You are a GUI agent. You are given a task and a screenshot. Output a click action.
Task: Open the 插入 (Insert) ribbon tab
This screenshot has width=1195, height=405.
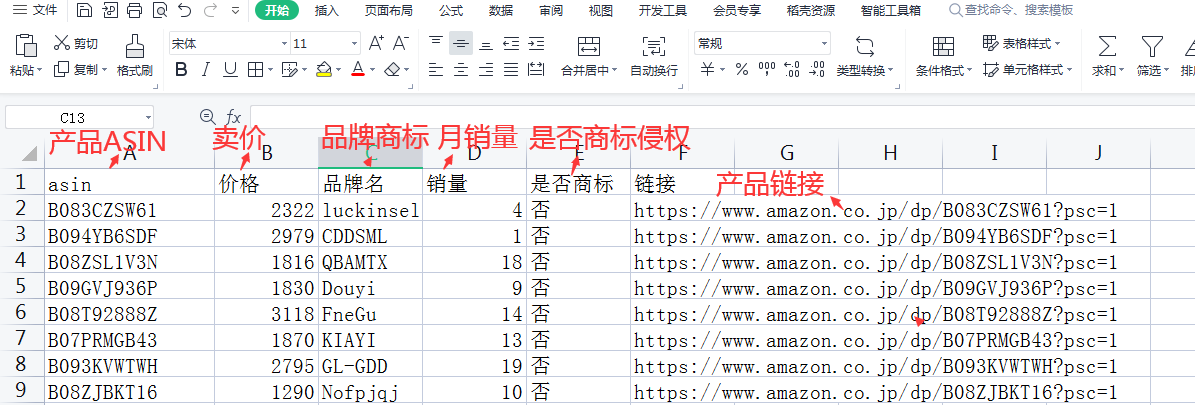(x=327, y=11)
